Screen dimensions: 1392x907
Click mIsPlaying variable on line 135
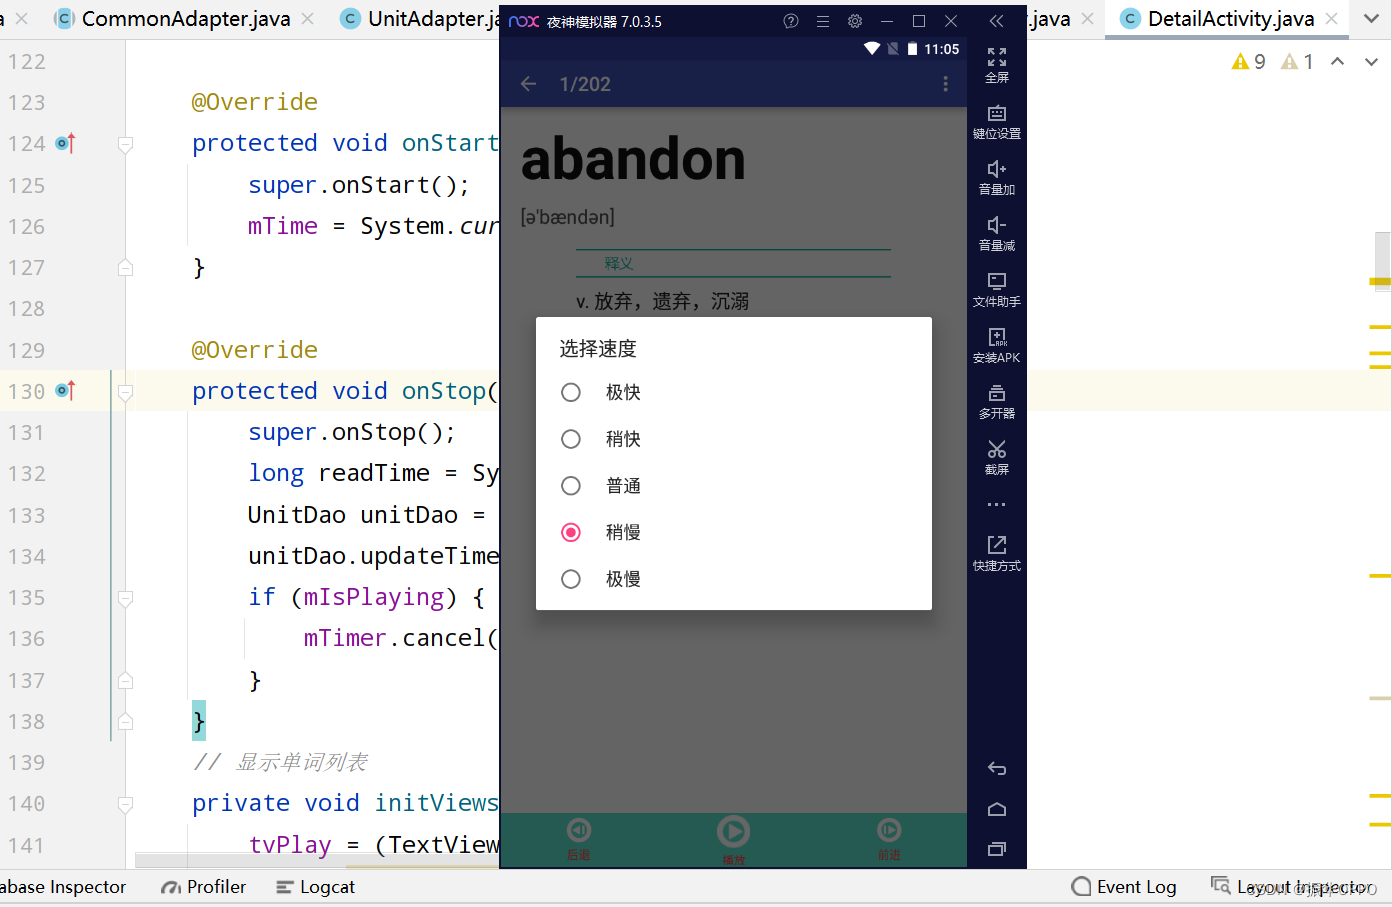(374, 597)
